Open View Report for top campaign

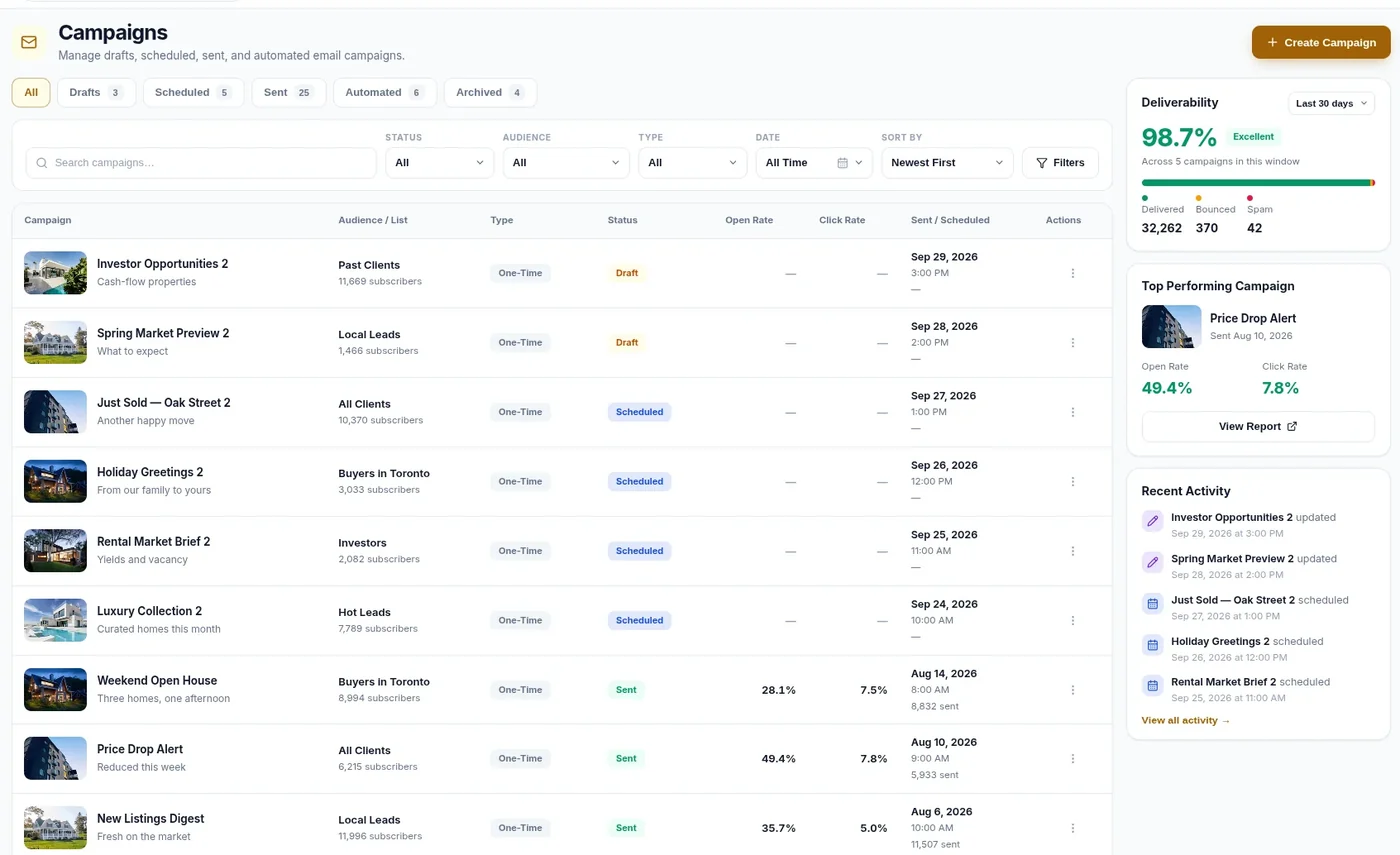pyautogui.click(x=1258, y=427)
